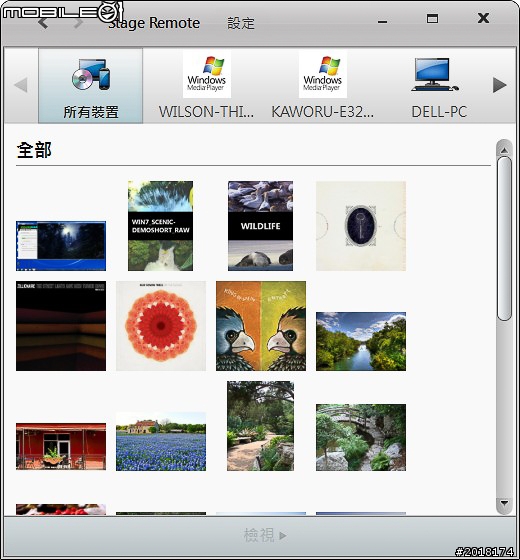
Task: Open the WILDLIFE video thumbnail
Action: pos(260,226)
